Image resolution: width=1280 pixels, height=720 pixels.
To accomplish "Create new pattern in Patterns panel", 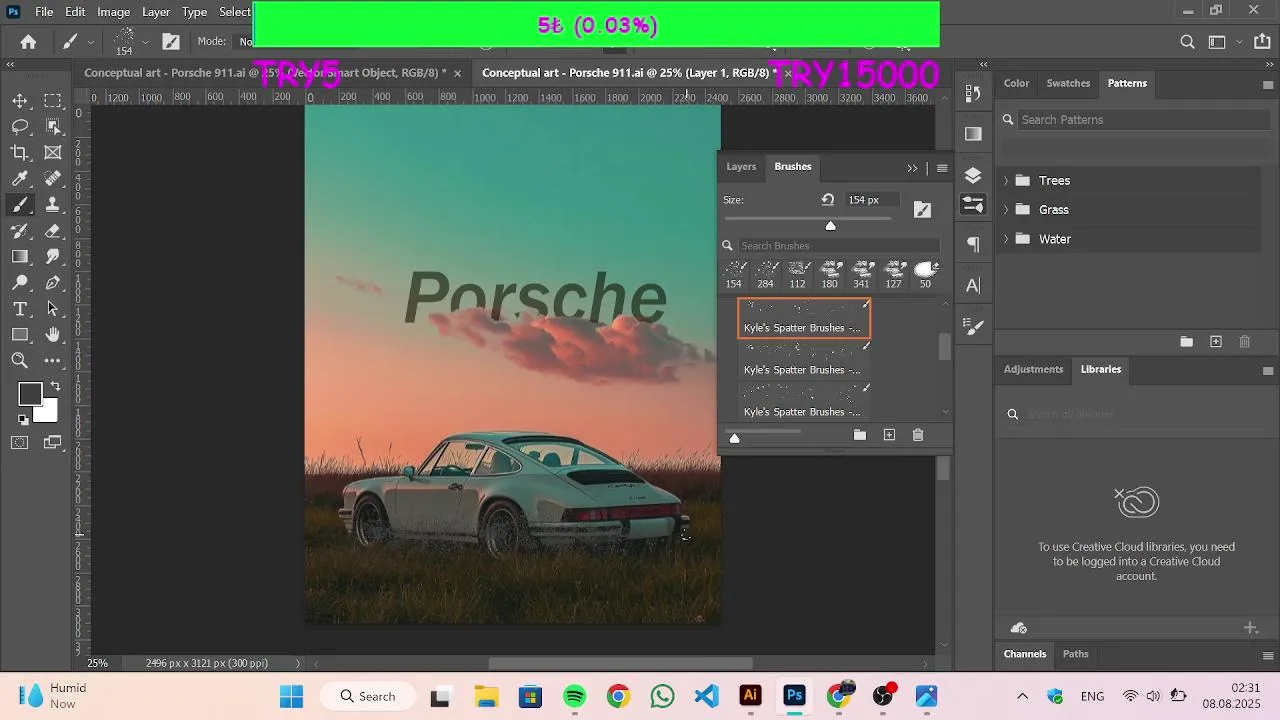I will pyautogui.click(x=1216, y=342).
